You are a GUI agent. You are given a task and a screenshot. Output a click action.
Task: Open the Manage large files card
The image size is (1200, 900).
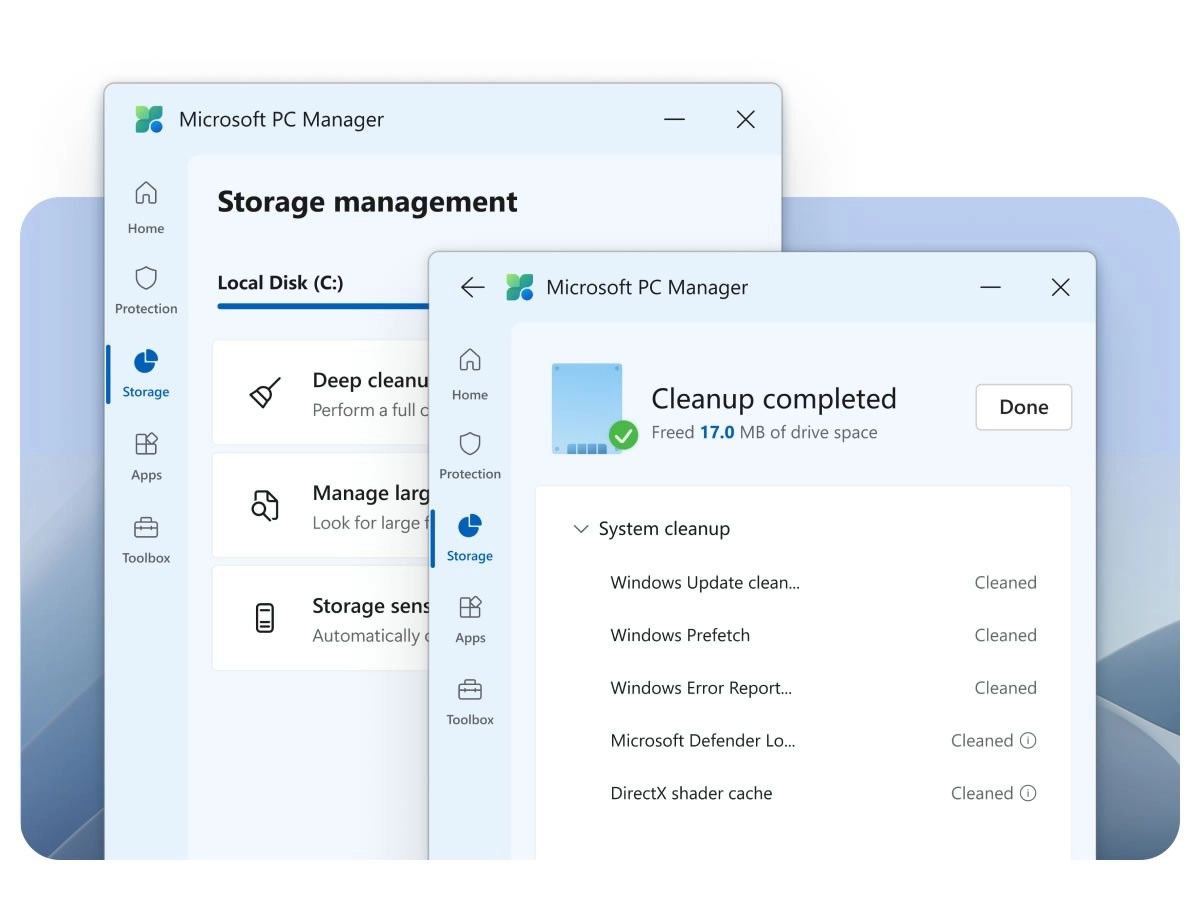click(x=321, y=505)
